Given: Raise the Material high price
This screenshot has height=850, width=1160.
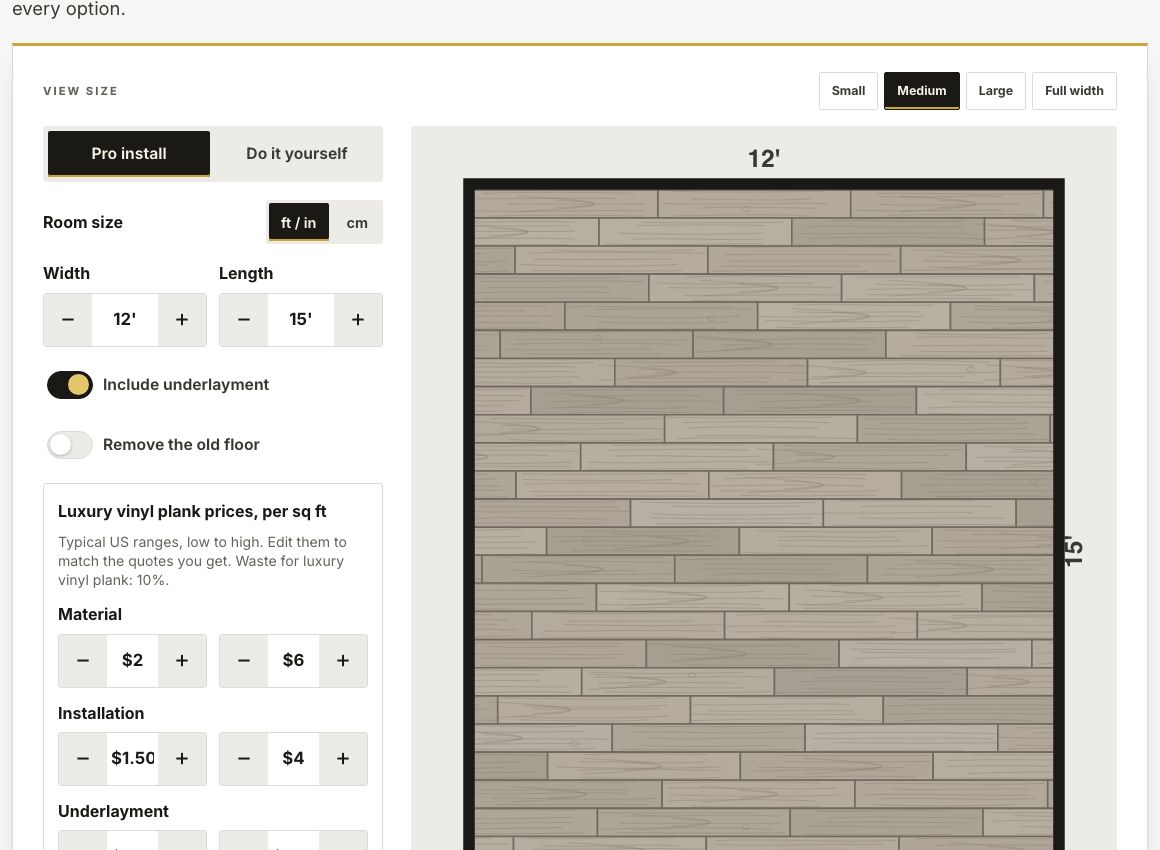Looking at the screenshot, I should tap(343, 661).
